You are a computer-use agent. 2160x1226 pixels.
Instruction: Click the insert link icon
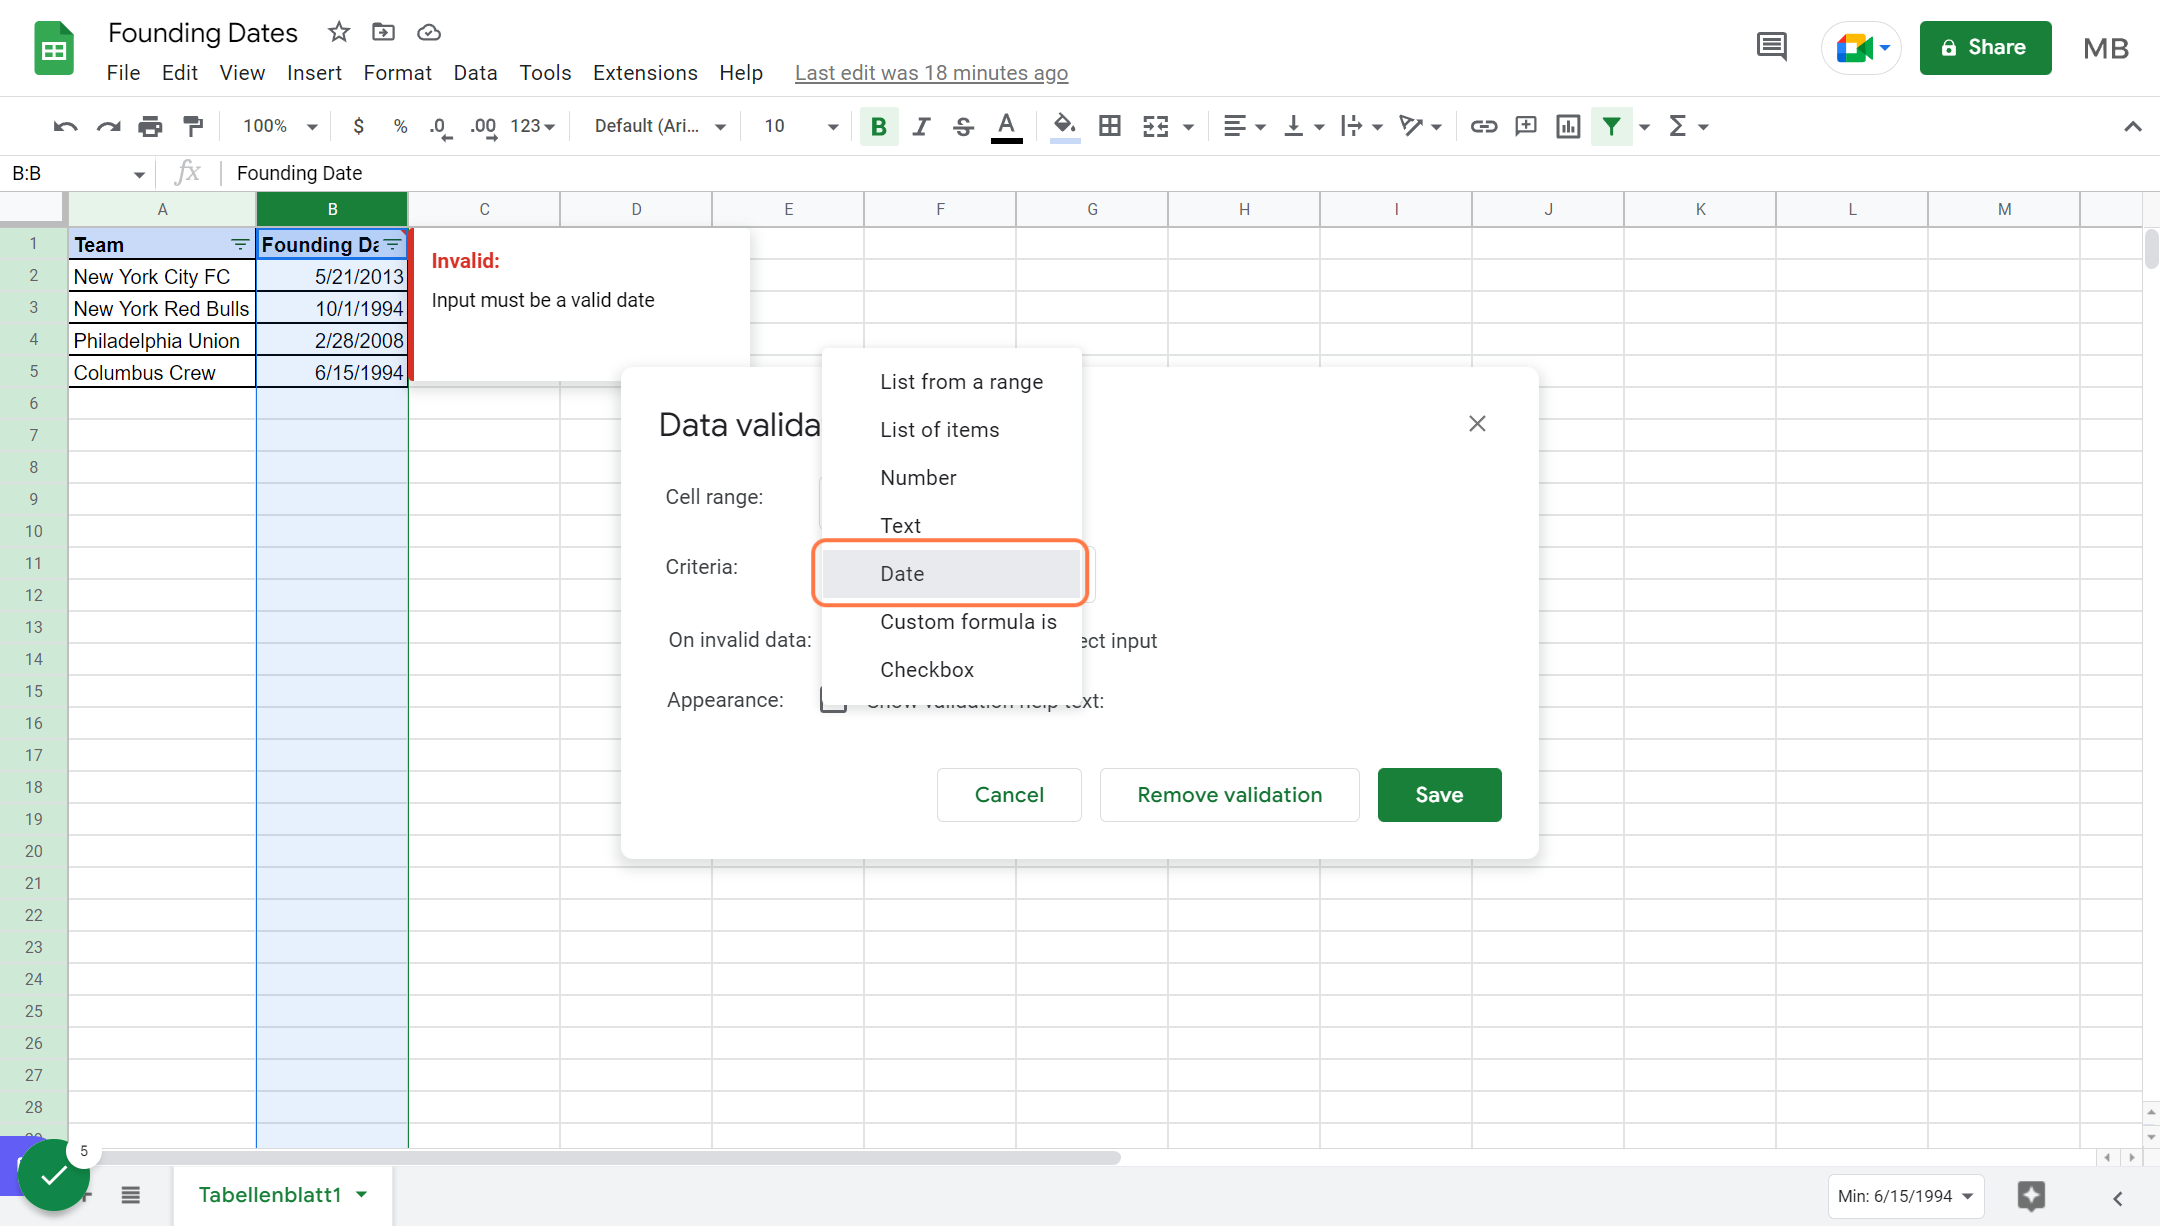pos(1483,126)
